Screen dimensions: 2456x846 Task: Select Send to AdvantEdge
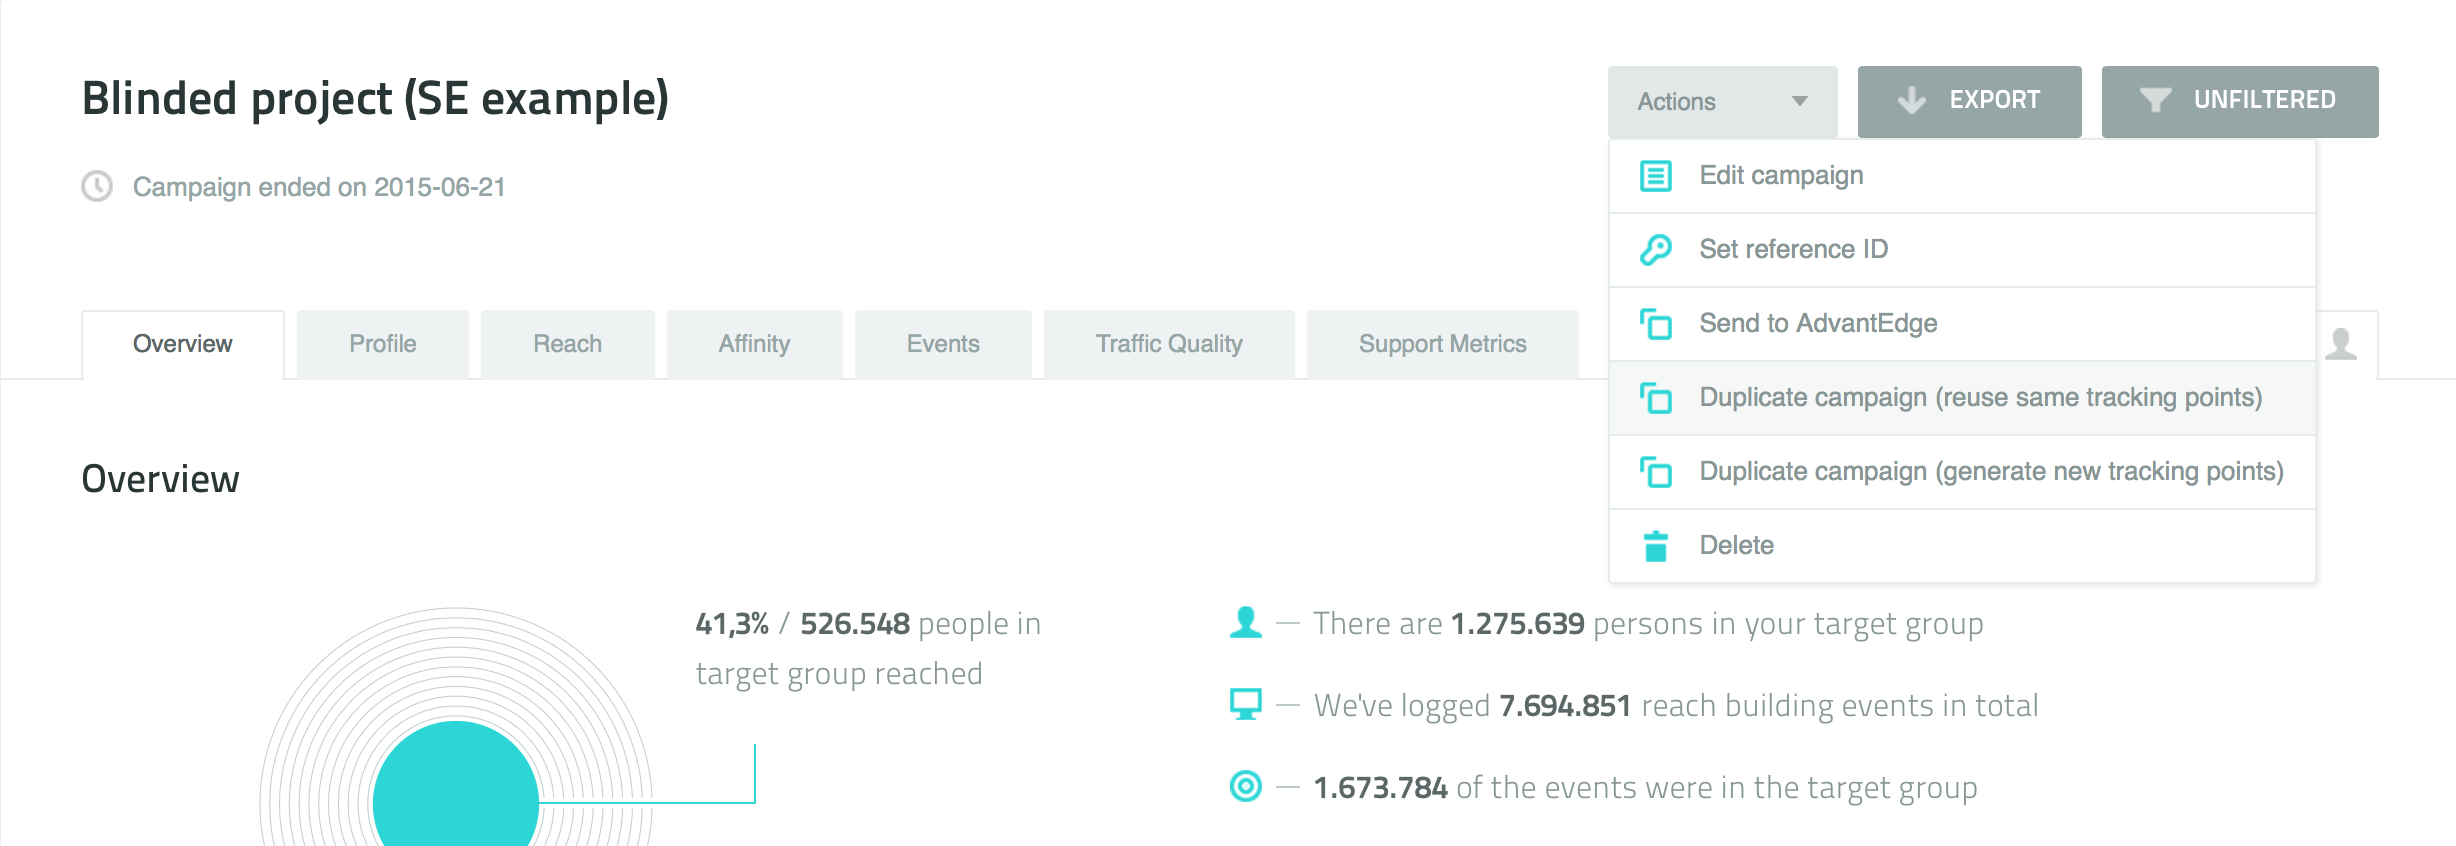[1962, 324]
